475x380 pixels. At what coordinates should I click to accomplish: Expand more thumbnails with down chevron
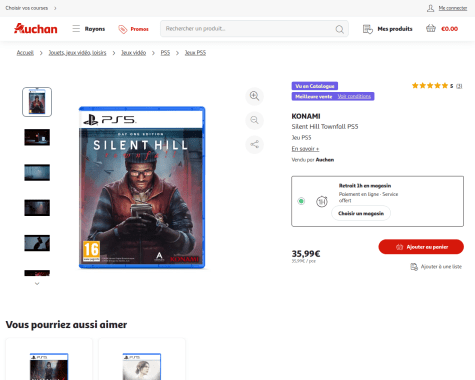(37, 284)
